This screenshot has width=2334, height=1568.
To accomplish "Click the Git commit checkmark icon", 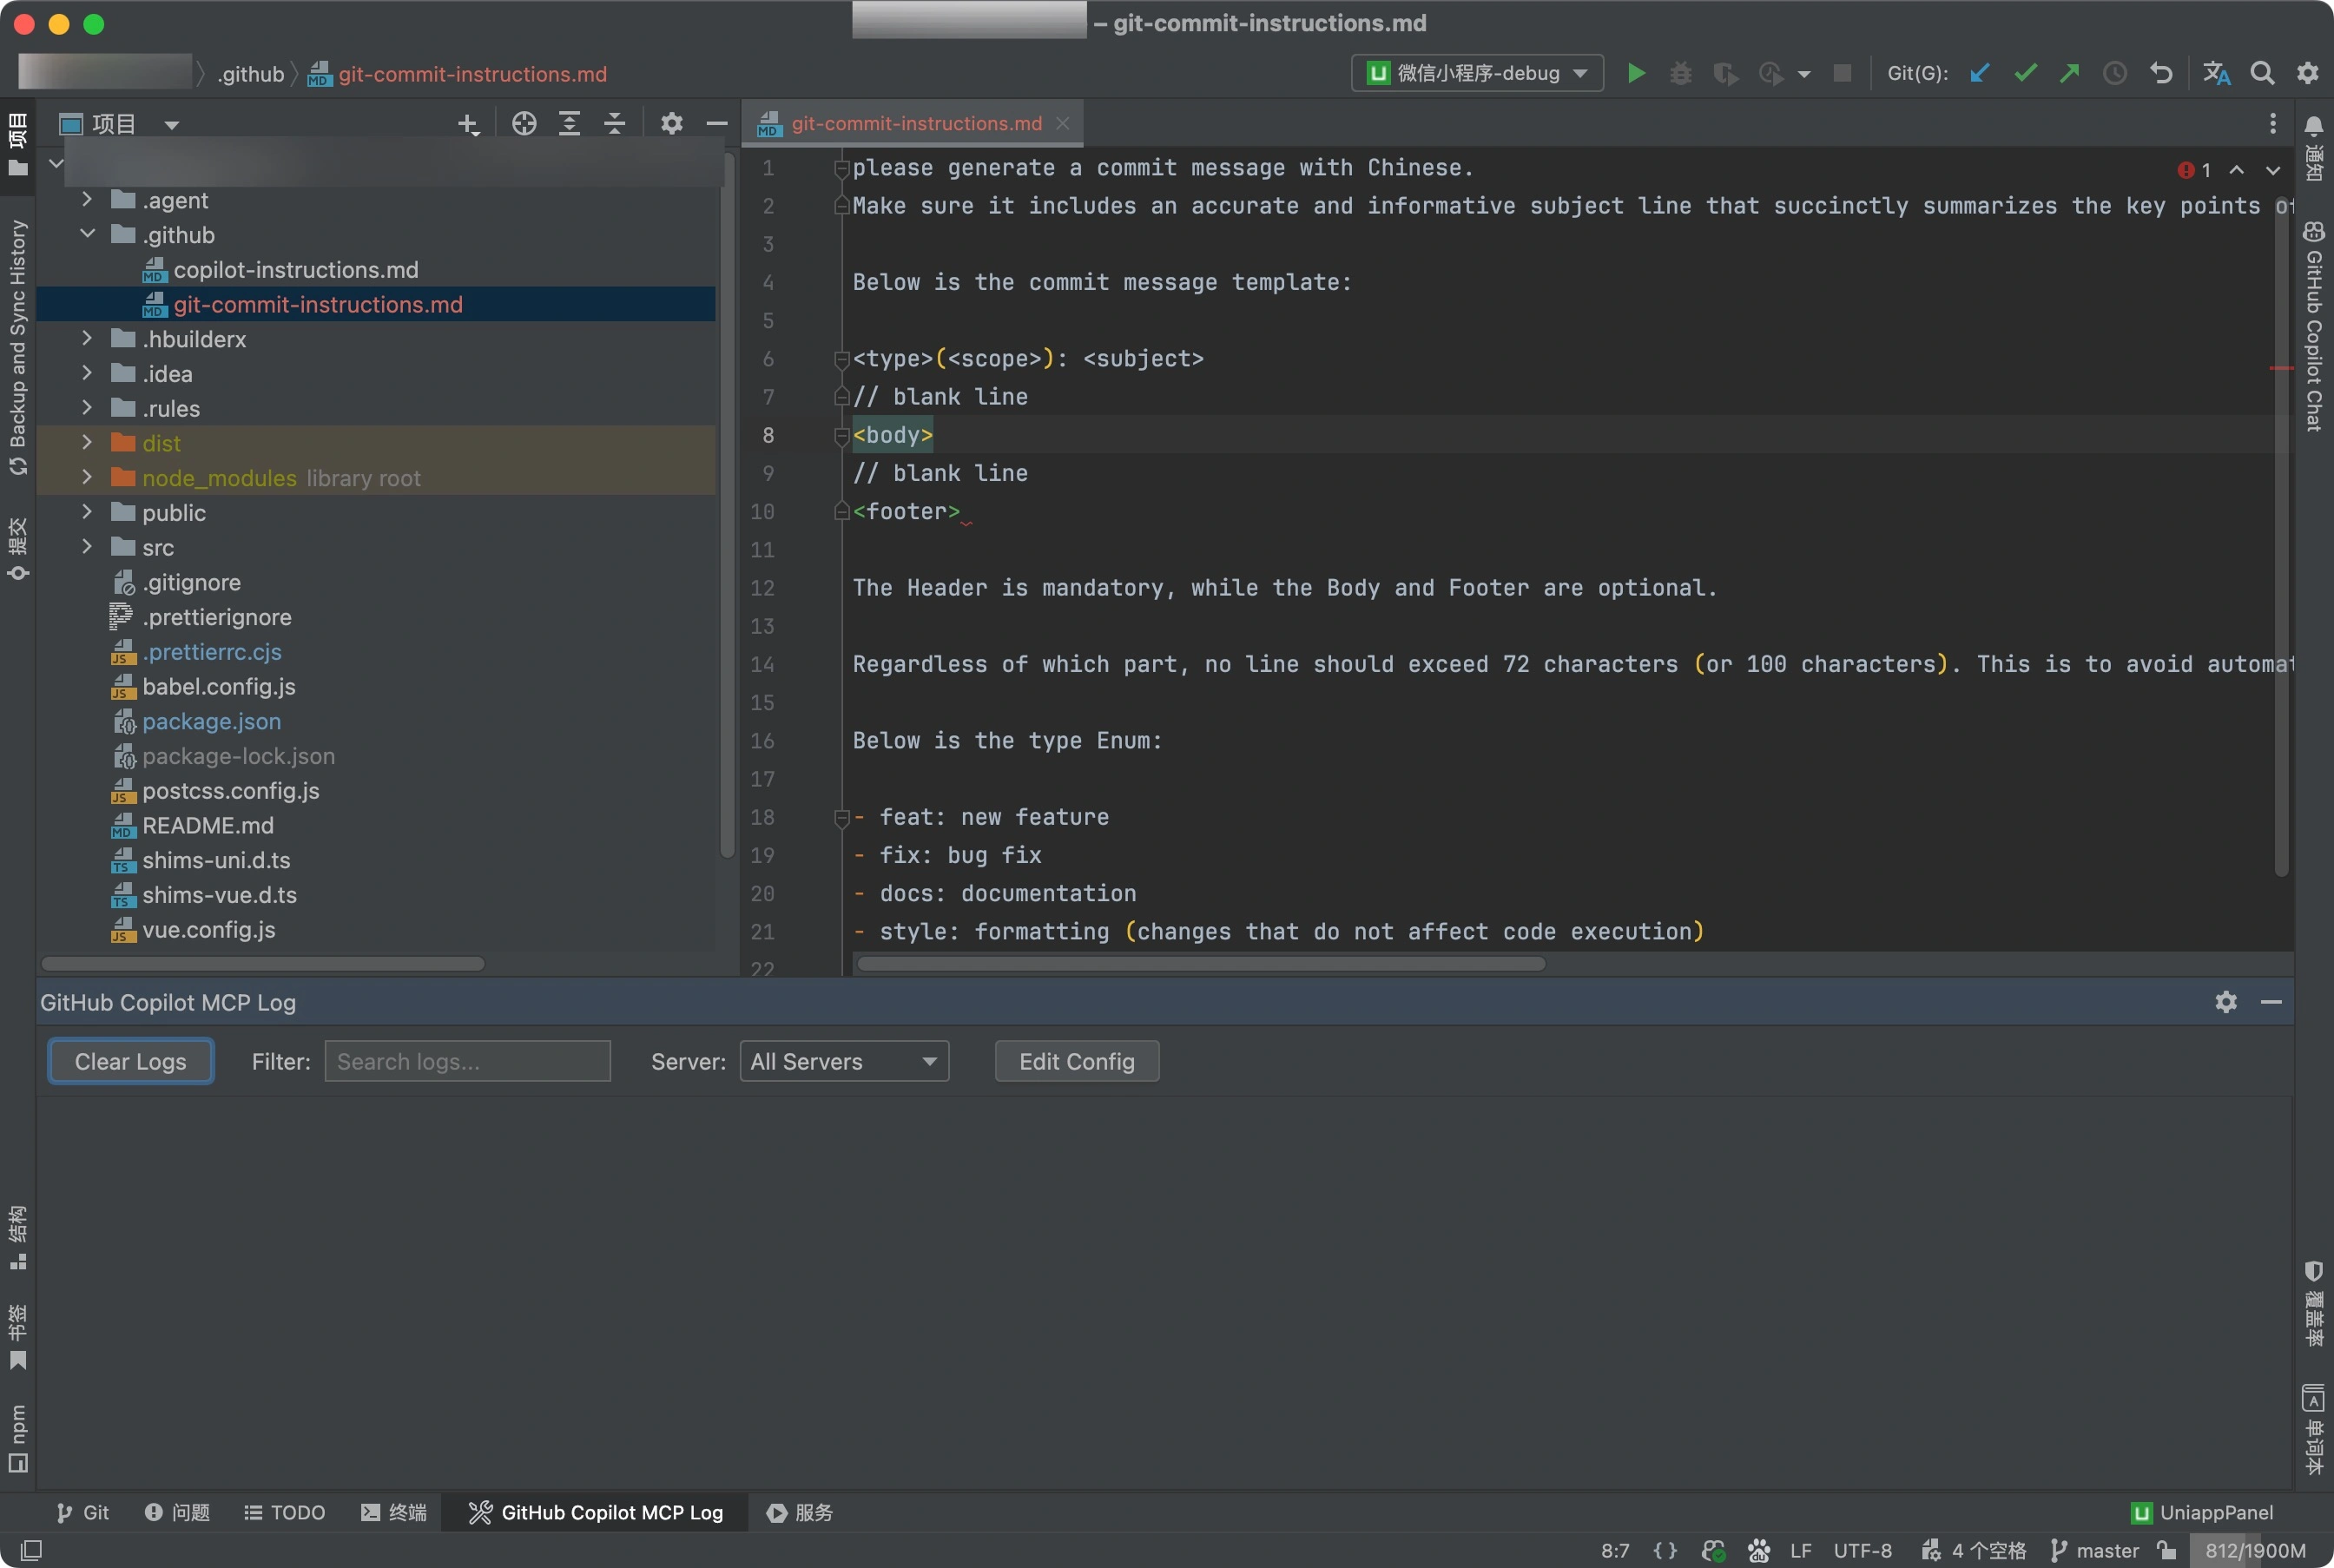I will tap(2025, 73).
